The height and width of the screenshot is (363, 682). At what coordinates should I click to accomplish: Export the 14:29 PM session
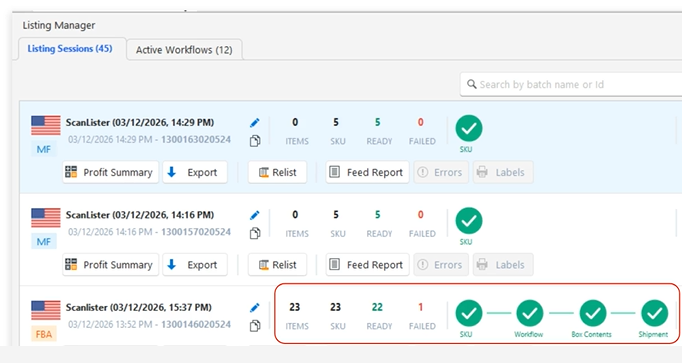(x=195, y=172)
